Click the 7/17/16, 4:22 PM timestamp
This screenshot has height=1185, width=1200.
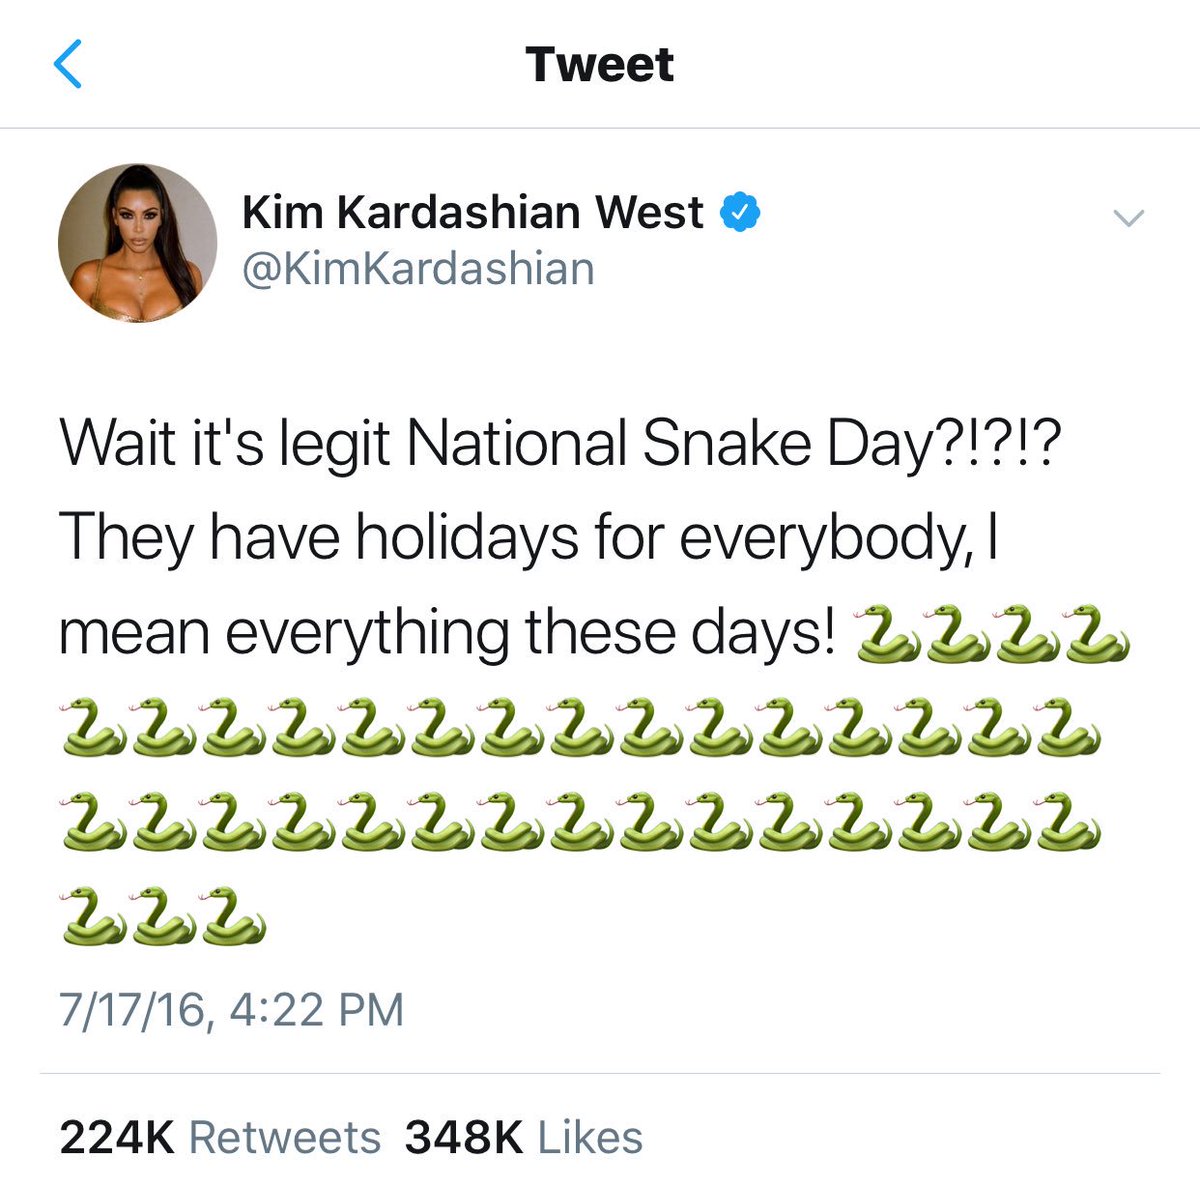(x=232, y=1009)
